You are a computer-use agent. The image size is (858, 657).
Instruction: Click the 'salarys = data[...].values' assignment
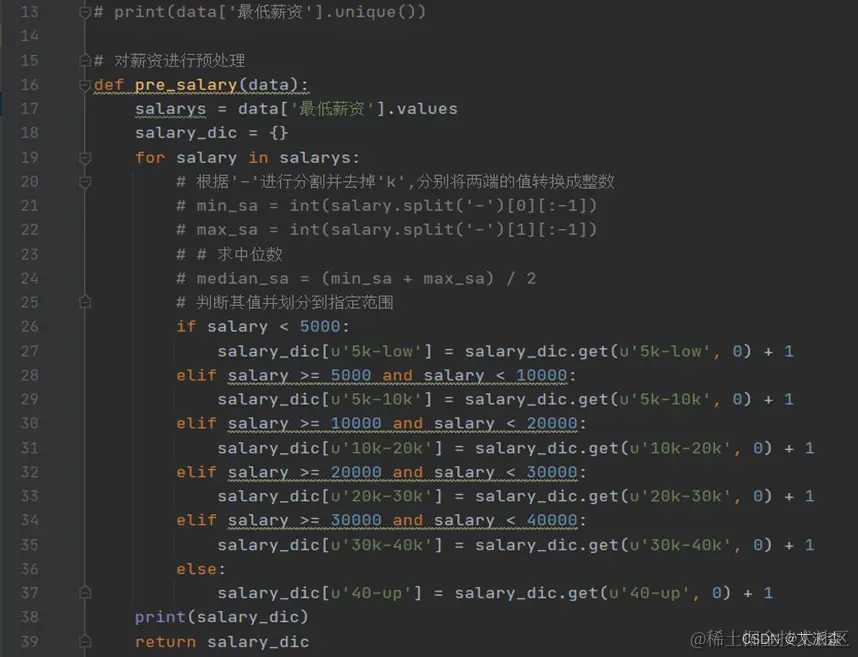(x=296, y=109)
